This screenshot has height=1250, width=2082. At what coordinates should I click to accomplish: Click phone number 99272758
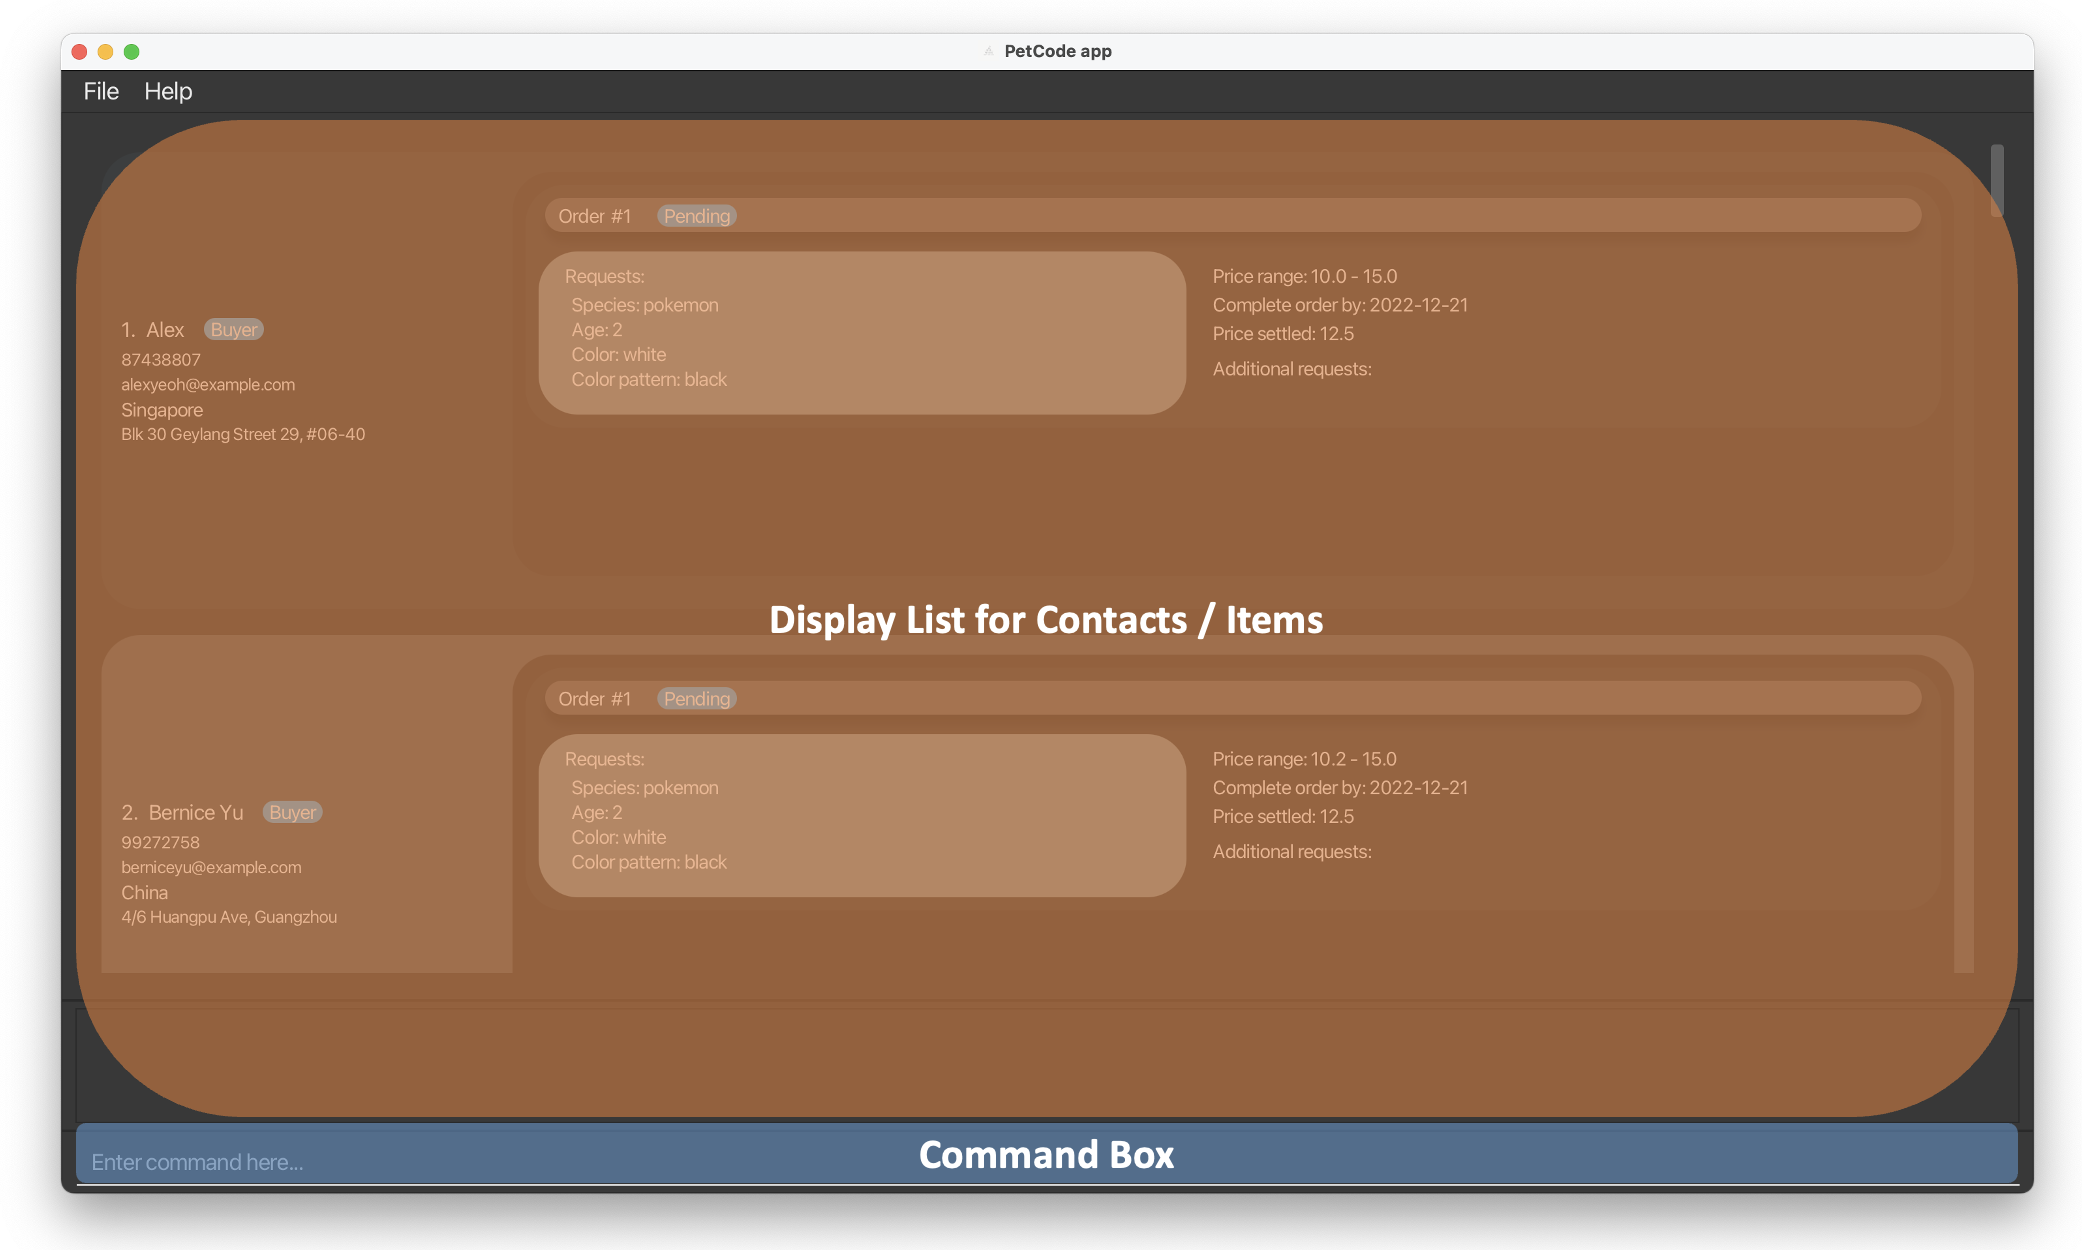tap(160, 842)
